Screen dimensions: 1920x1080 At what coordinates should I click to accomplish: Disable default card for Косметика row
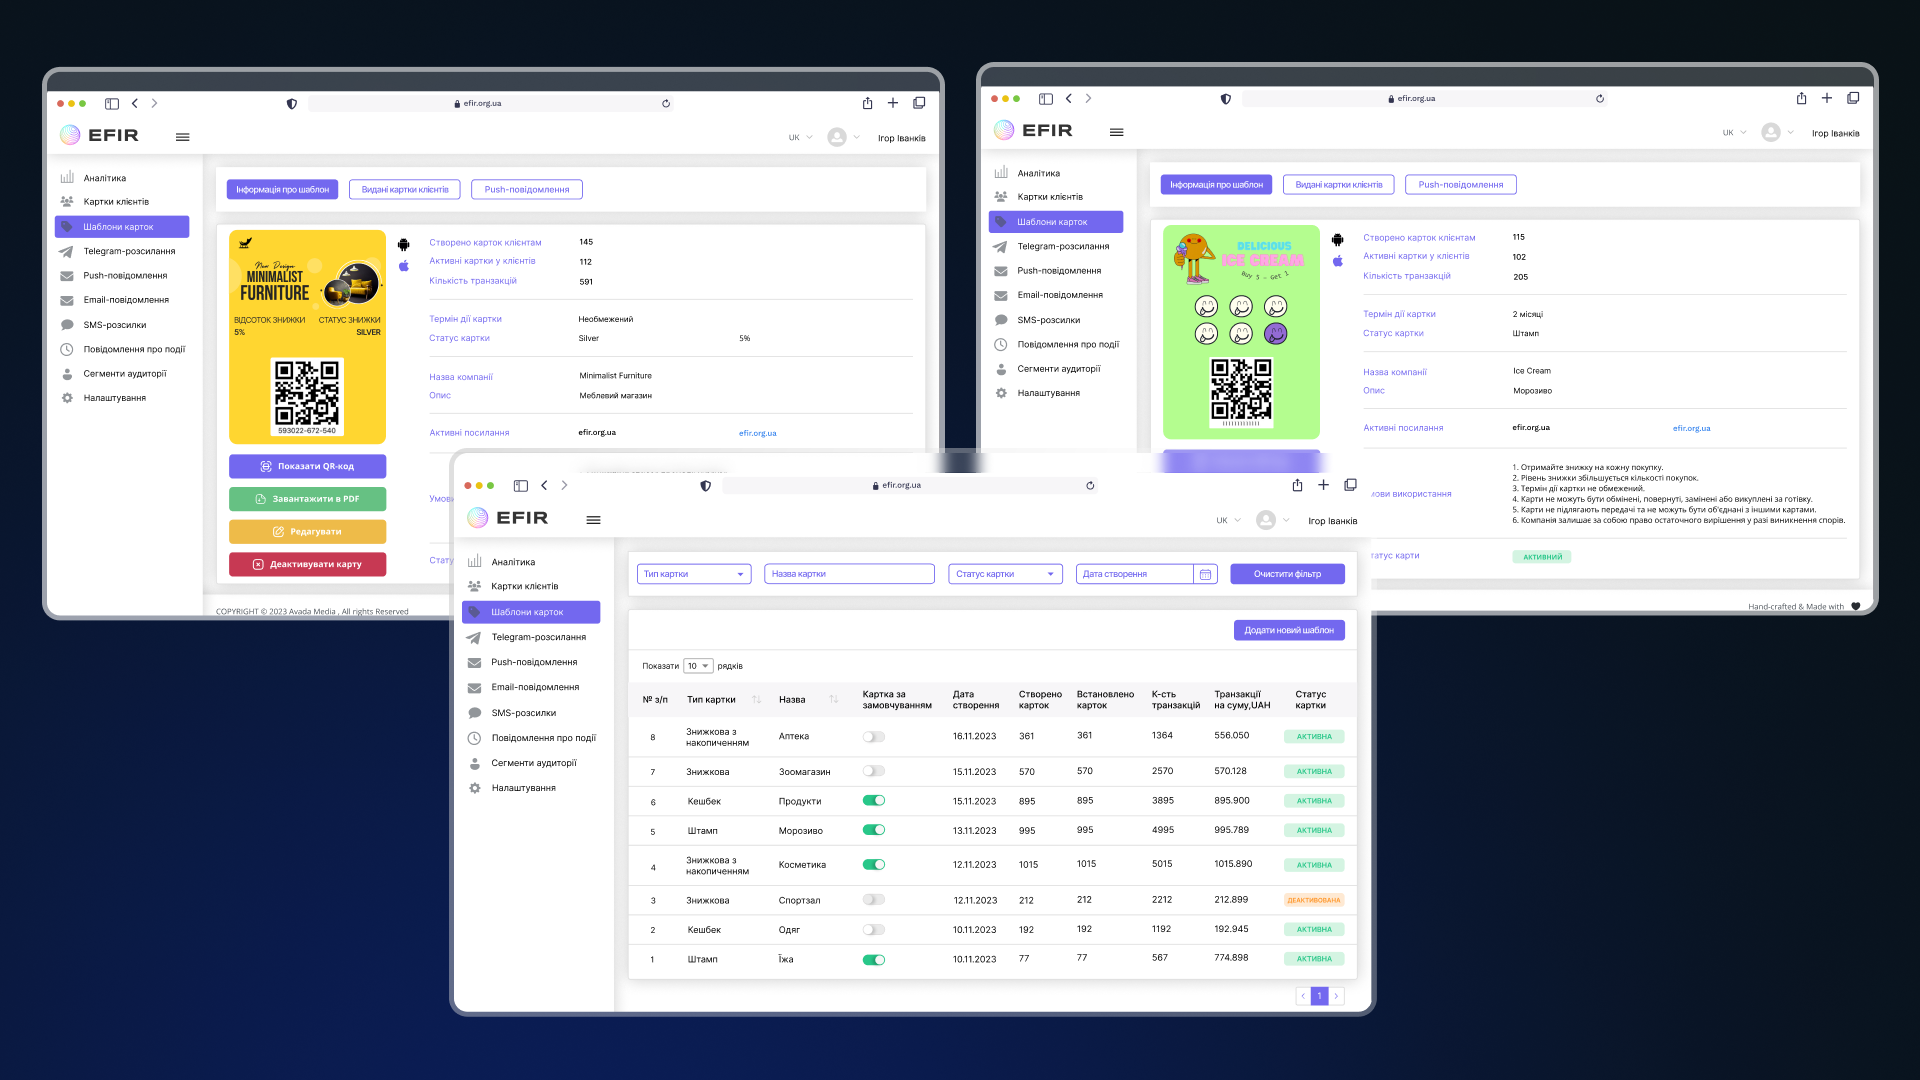point(874,865)
